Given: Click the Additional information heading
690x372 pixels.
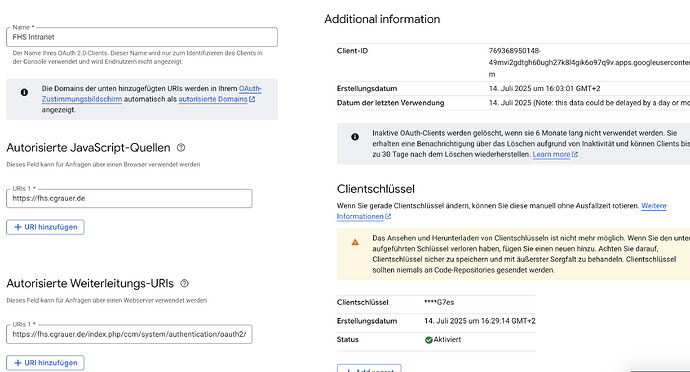Looking at the screenshot, I should [382, 19].
